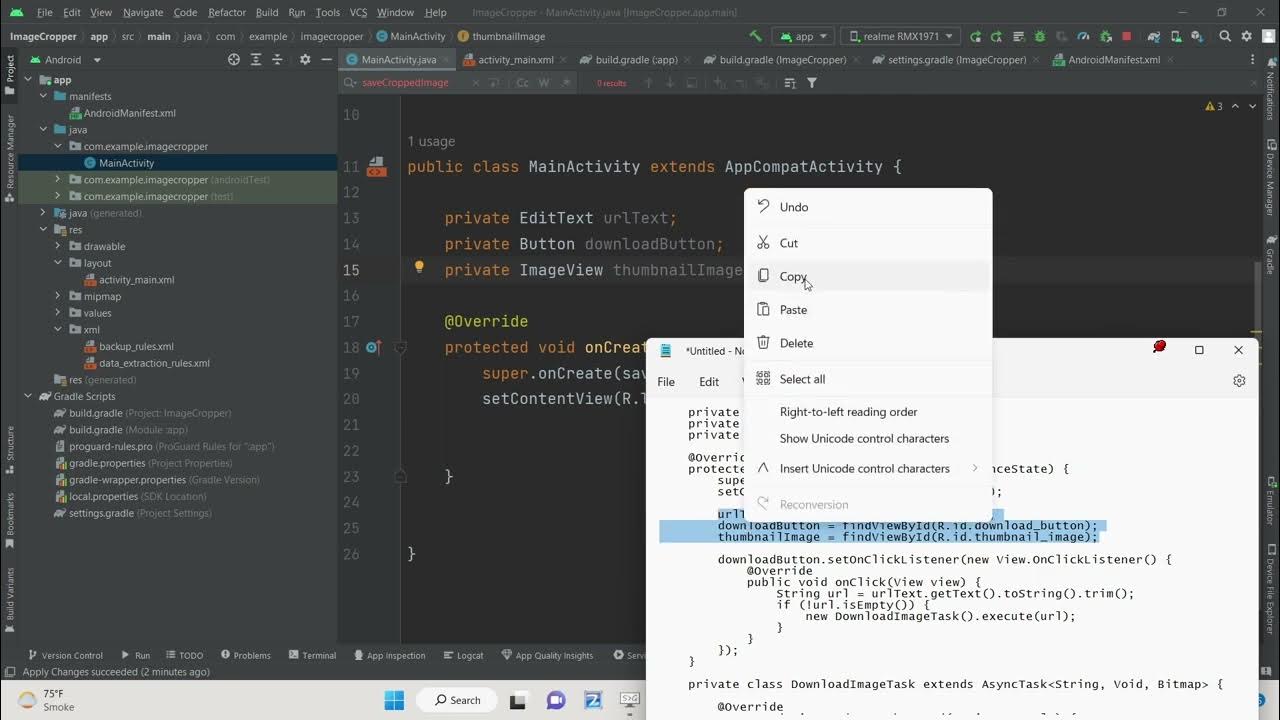This screenshot has height=720, width=1280.
Task: Collapse the res folder in project tree
Action: tap(43, 230)
